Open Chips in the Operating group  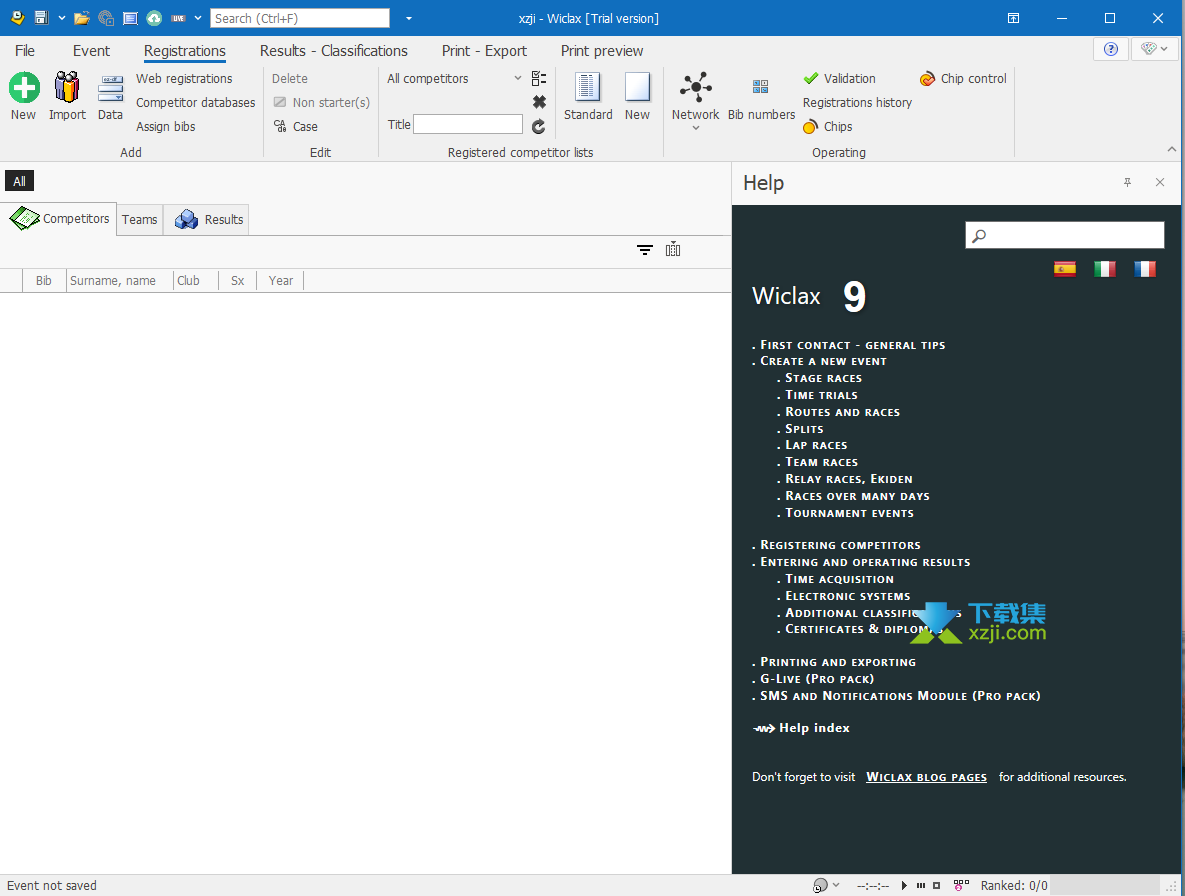pos(828,126)
